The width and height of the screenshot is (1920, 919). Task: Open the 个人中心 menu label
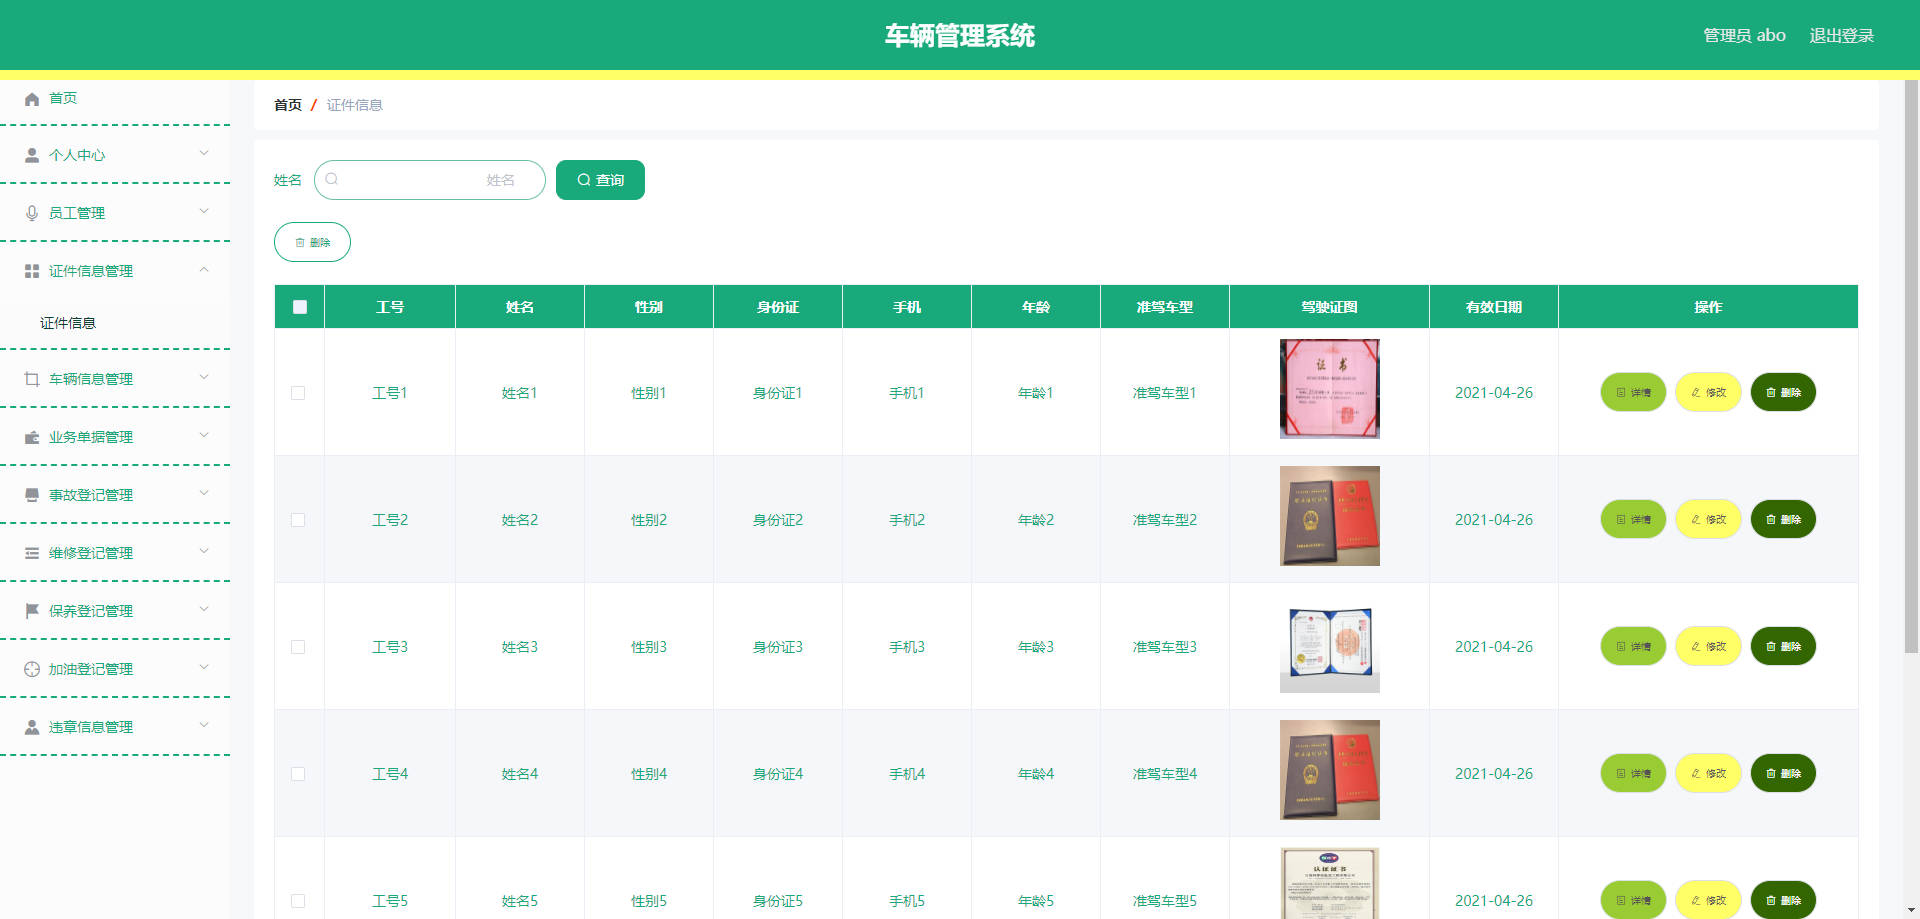(77, 155)
